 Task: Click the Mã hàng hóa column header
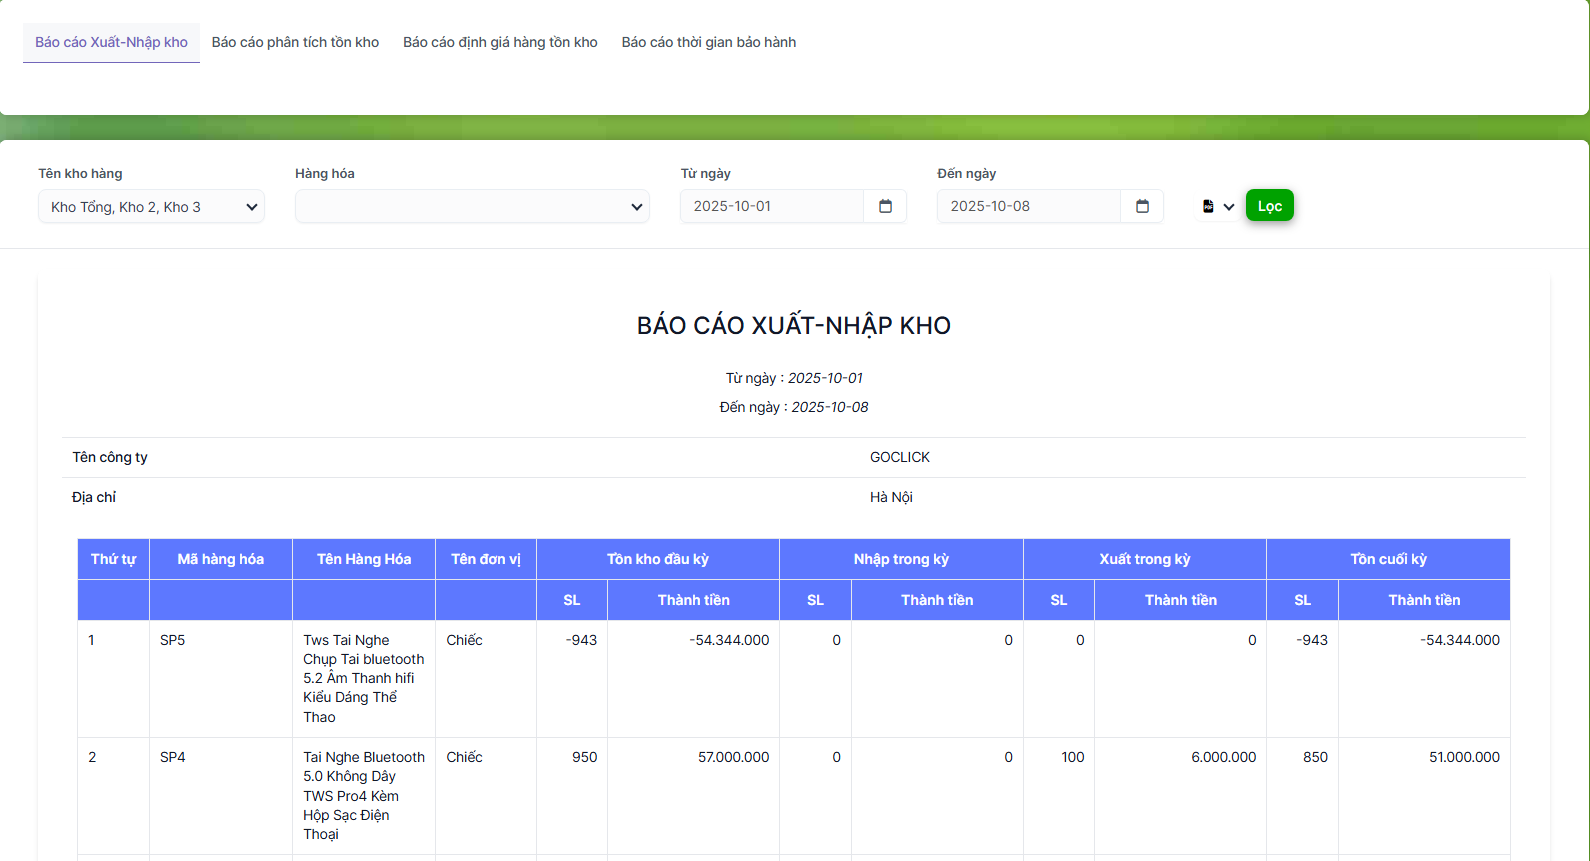click(220, 559)
